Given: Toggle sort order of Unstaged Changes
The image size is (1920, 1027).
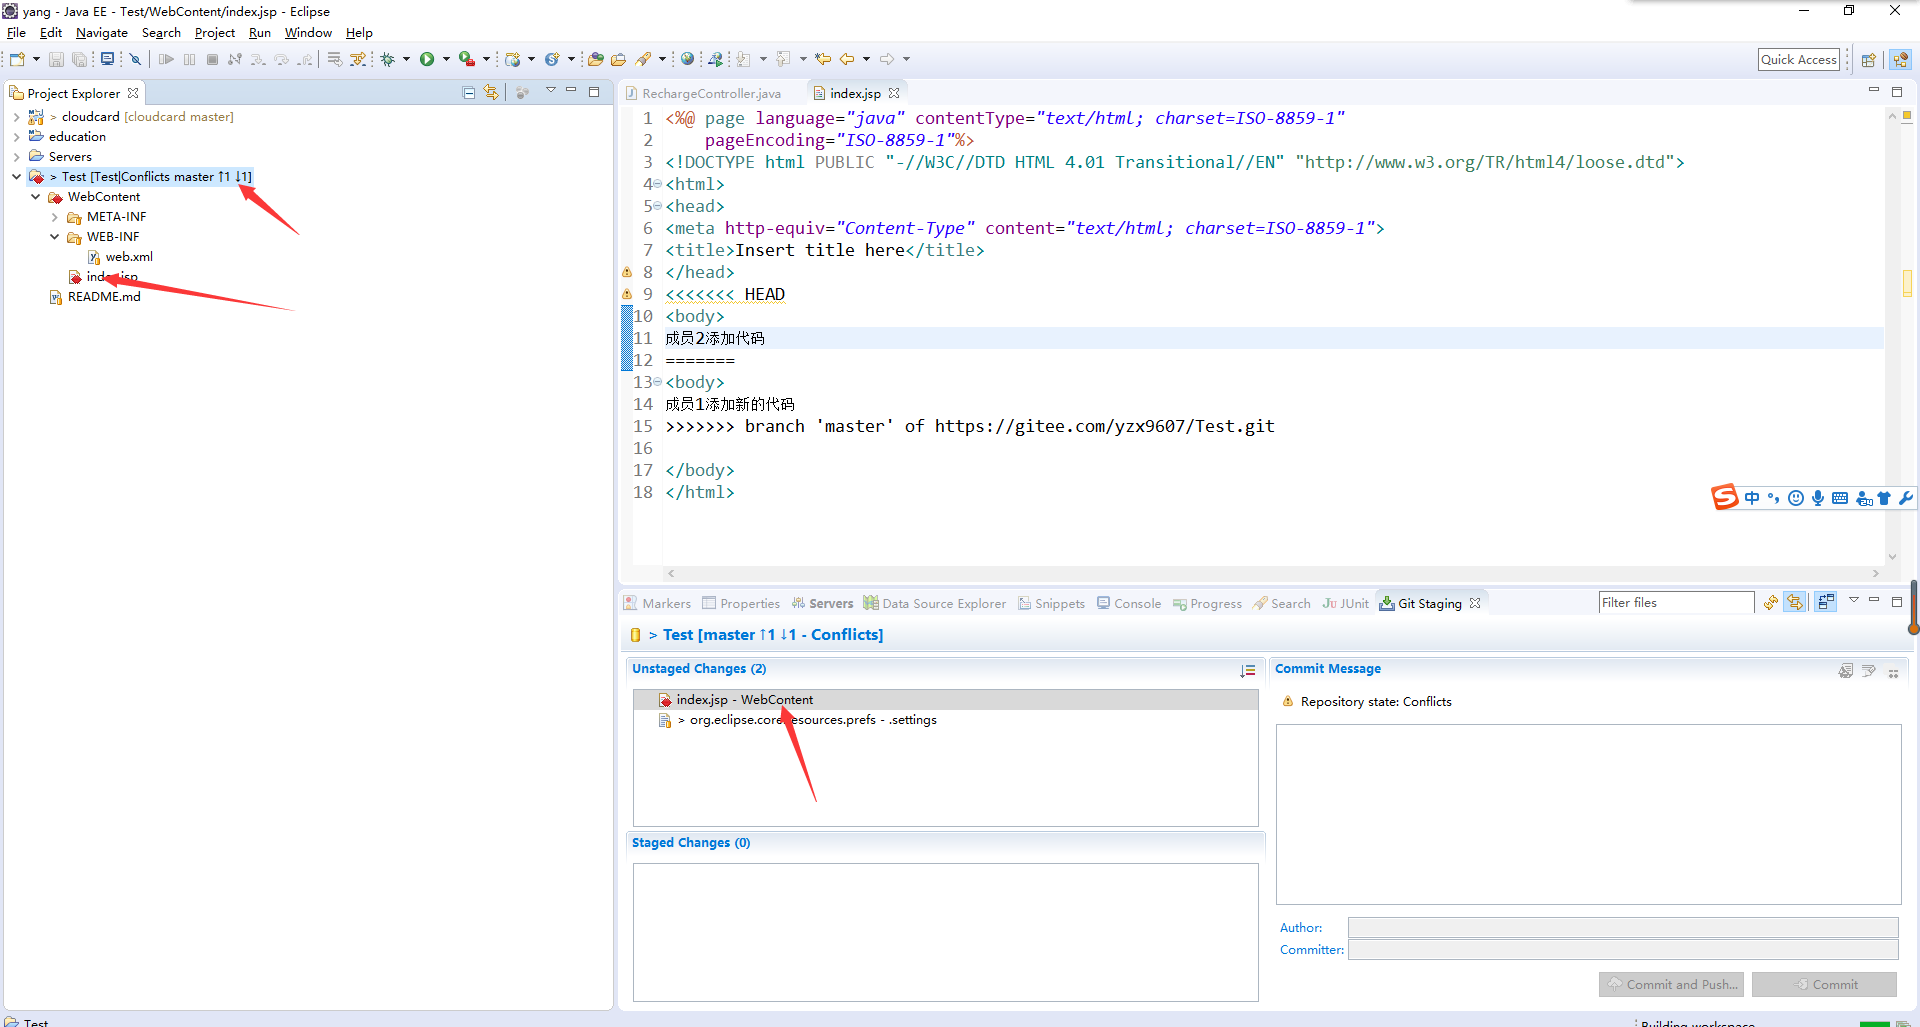Looking at the screenshot, I should 1248,671.
